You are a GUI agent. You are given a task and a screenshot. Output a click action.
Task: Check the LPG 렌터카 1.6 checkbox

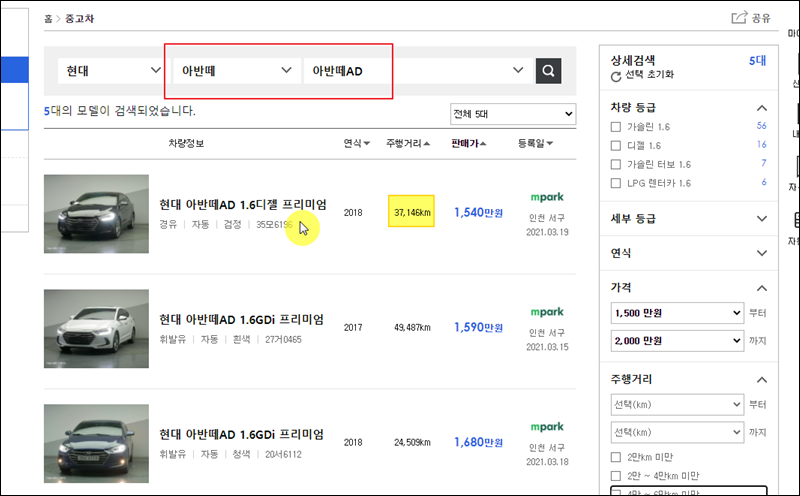point(616,183)
